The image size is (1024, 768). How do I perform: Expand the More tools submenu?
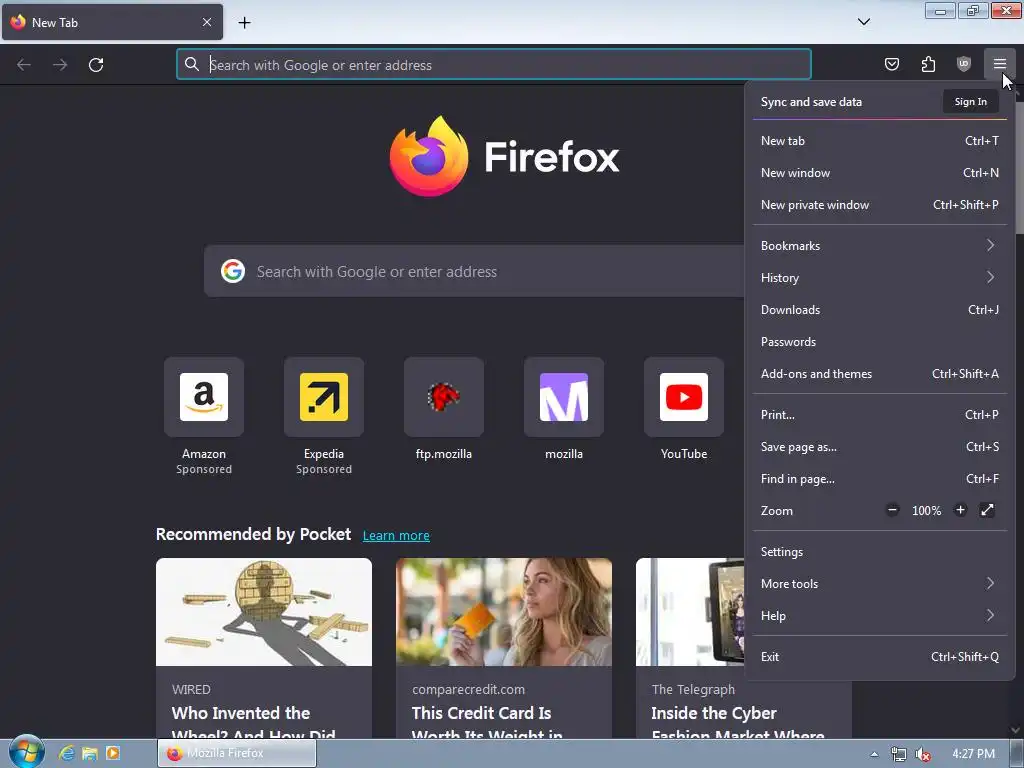click(880, 584)
